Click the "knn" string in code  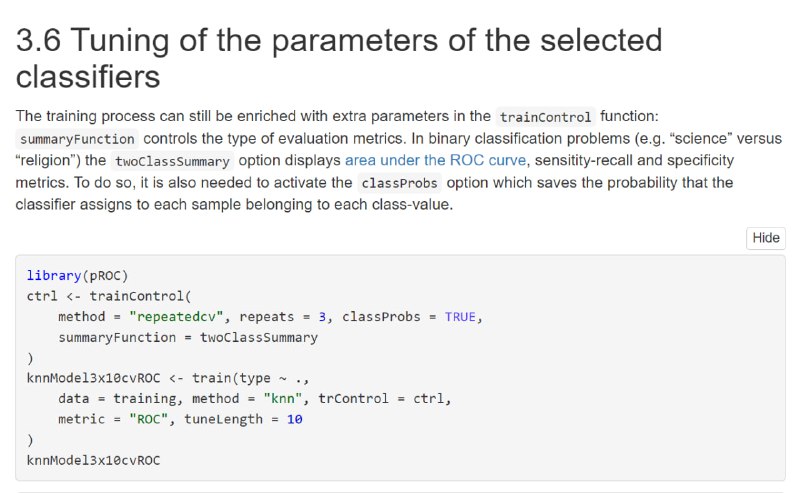tap(283, 399)
